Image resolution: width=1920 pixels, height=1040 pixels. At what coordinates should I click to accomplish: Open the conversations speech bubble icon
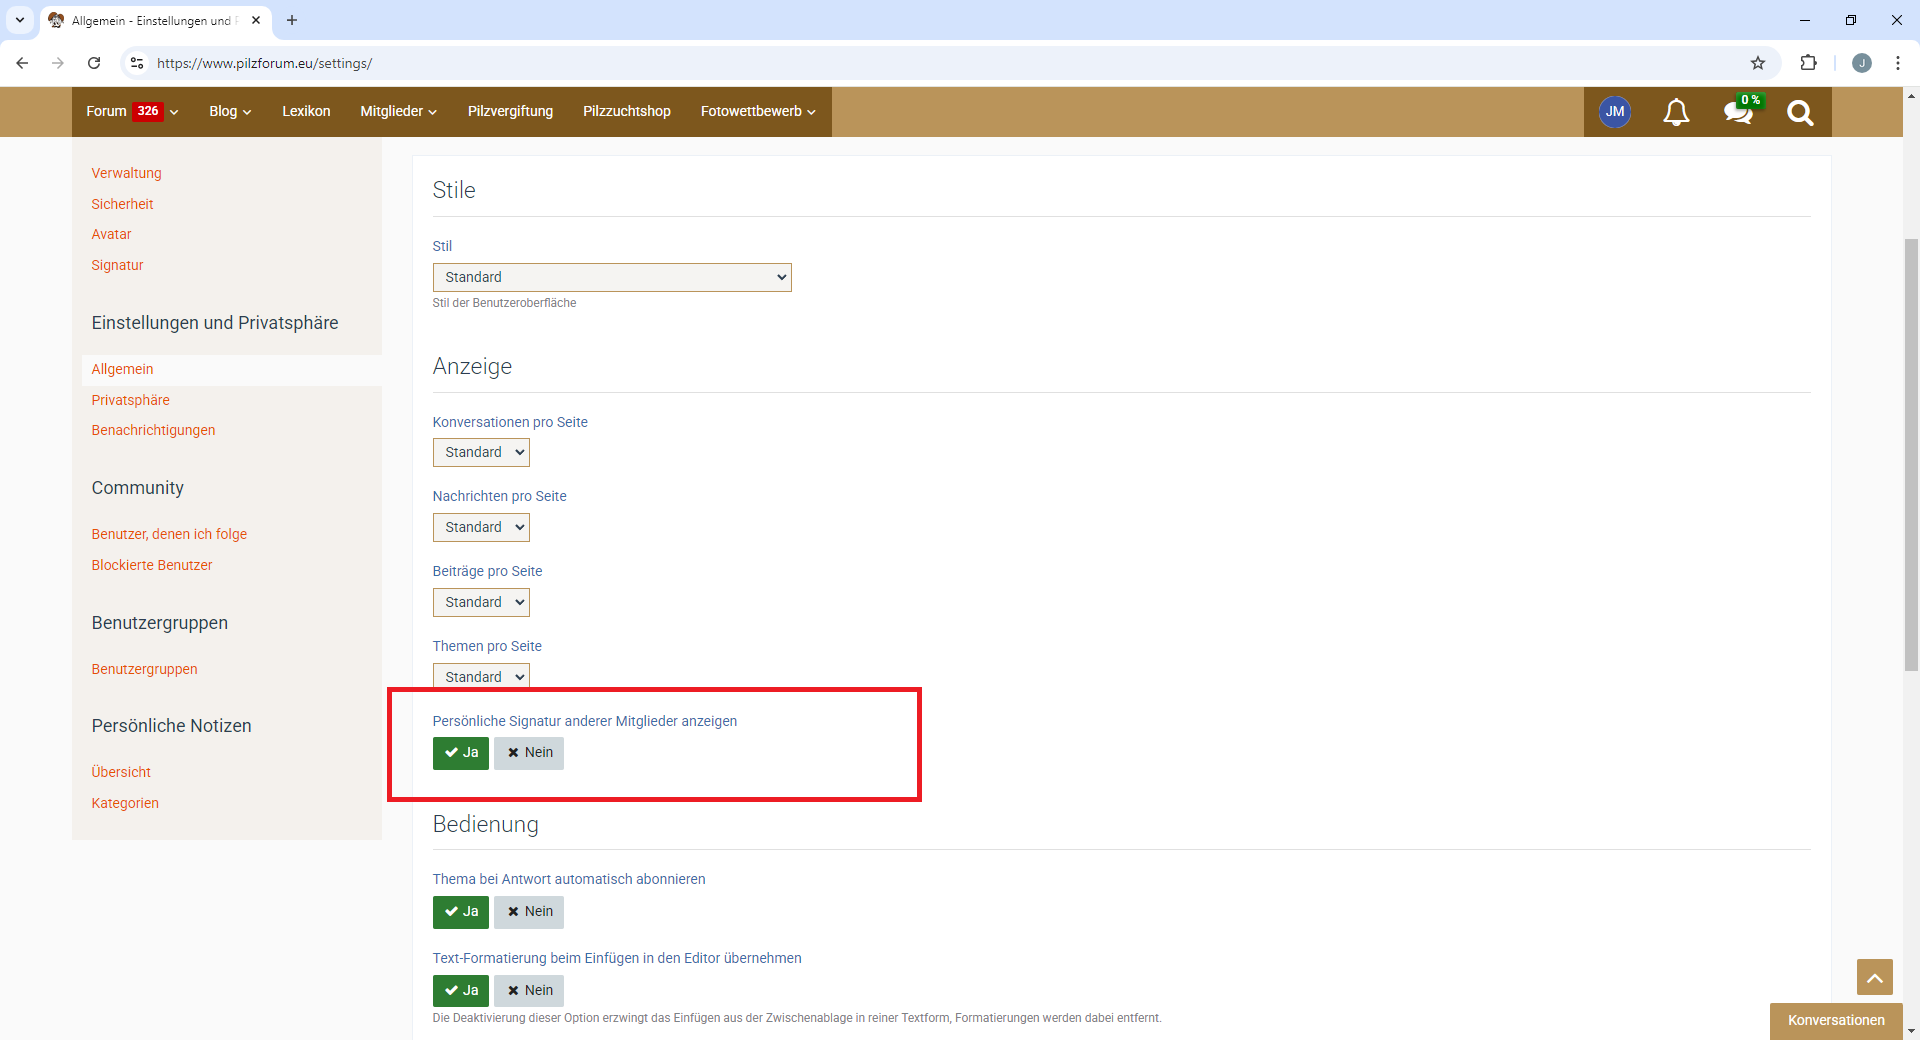(x=1738, y=112)
